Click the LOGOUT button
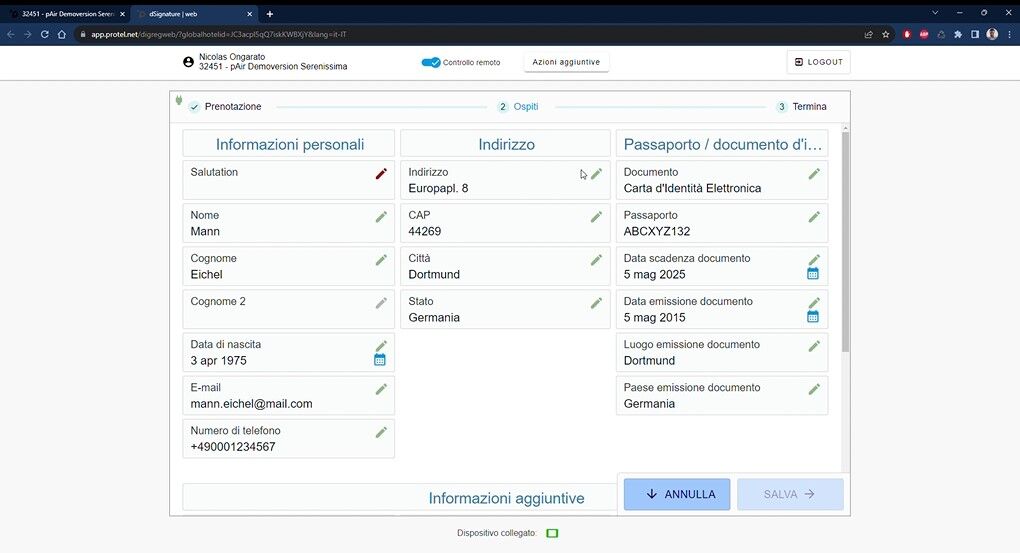 pyautogui.click(x=818, y=62)
